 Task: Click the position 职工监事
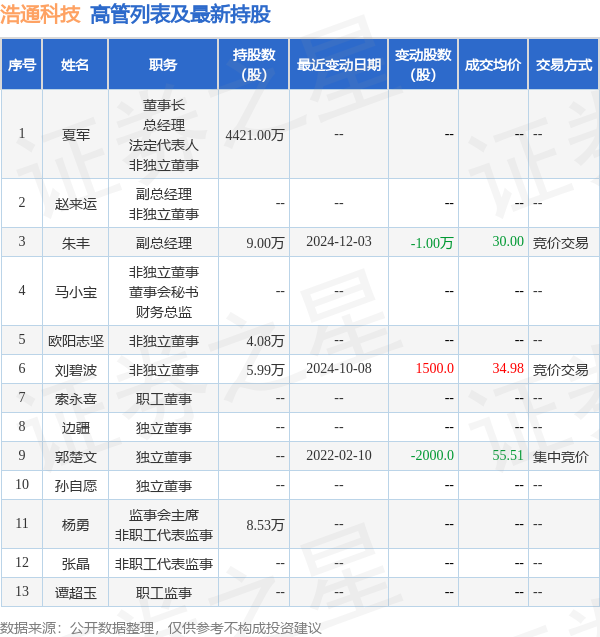point(164,593)
